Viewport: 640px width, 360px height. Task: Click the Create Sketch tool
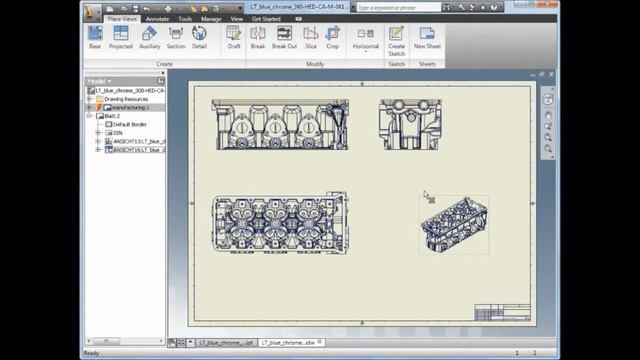(396, 41)
